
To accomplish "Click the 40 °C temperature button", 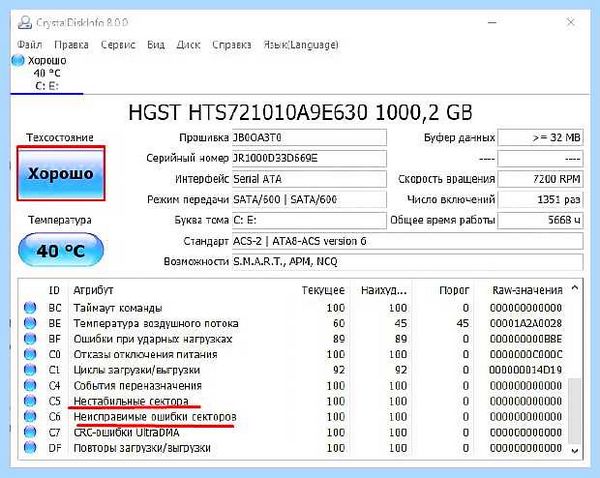I will click(x=61, y=250).
